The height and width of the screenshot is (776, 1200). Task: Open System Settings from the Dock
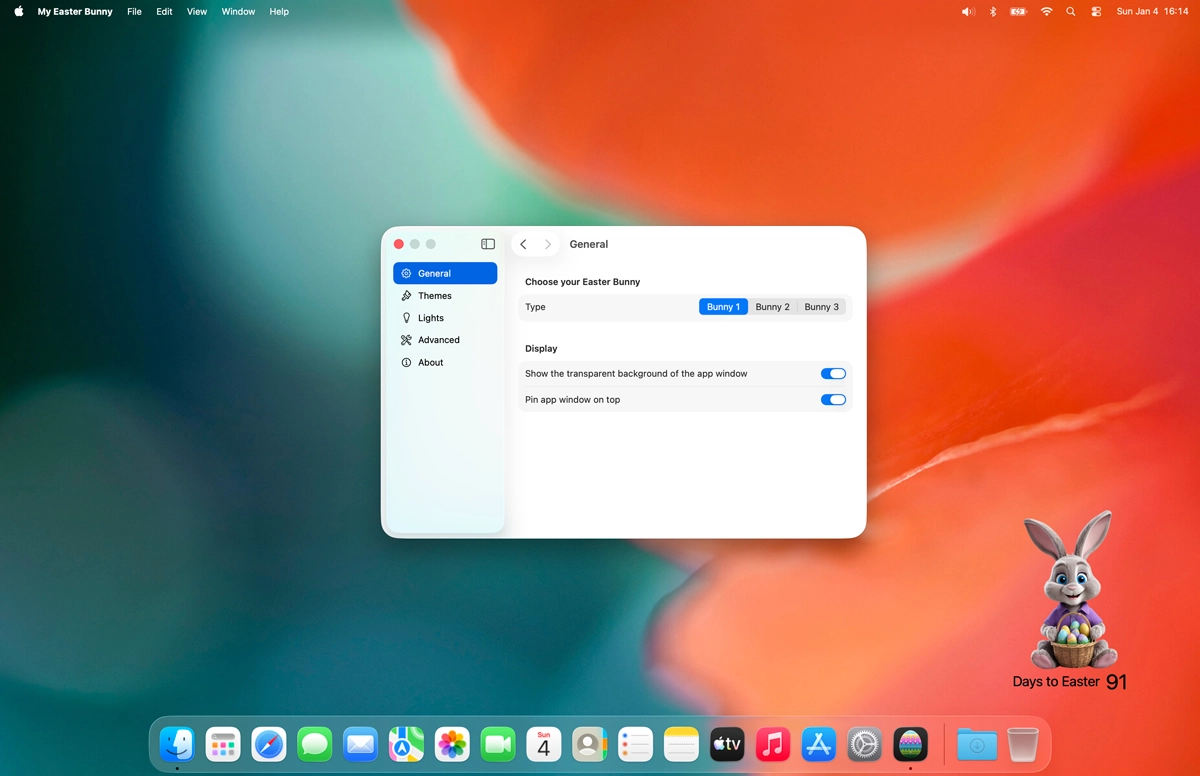(x=864, y=744)
